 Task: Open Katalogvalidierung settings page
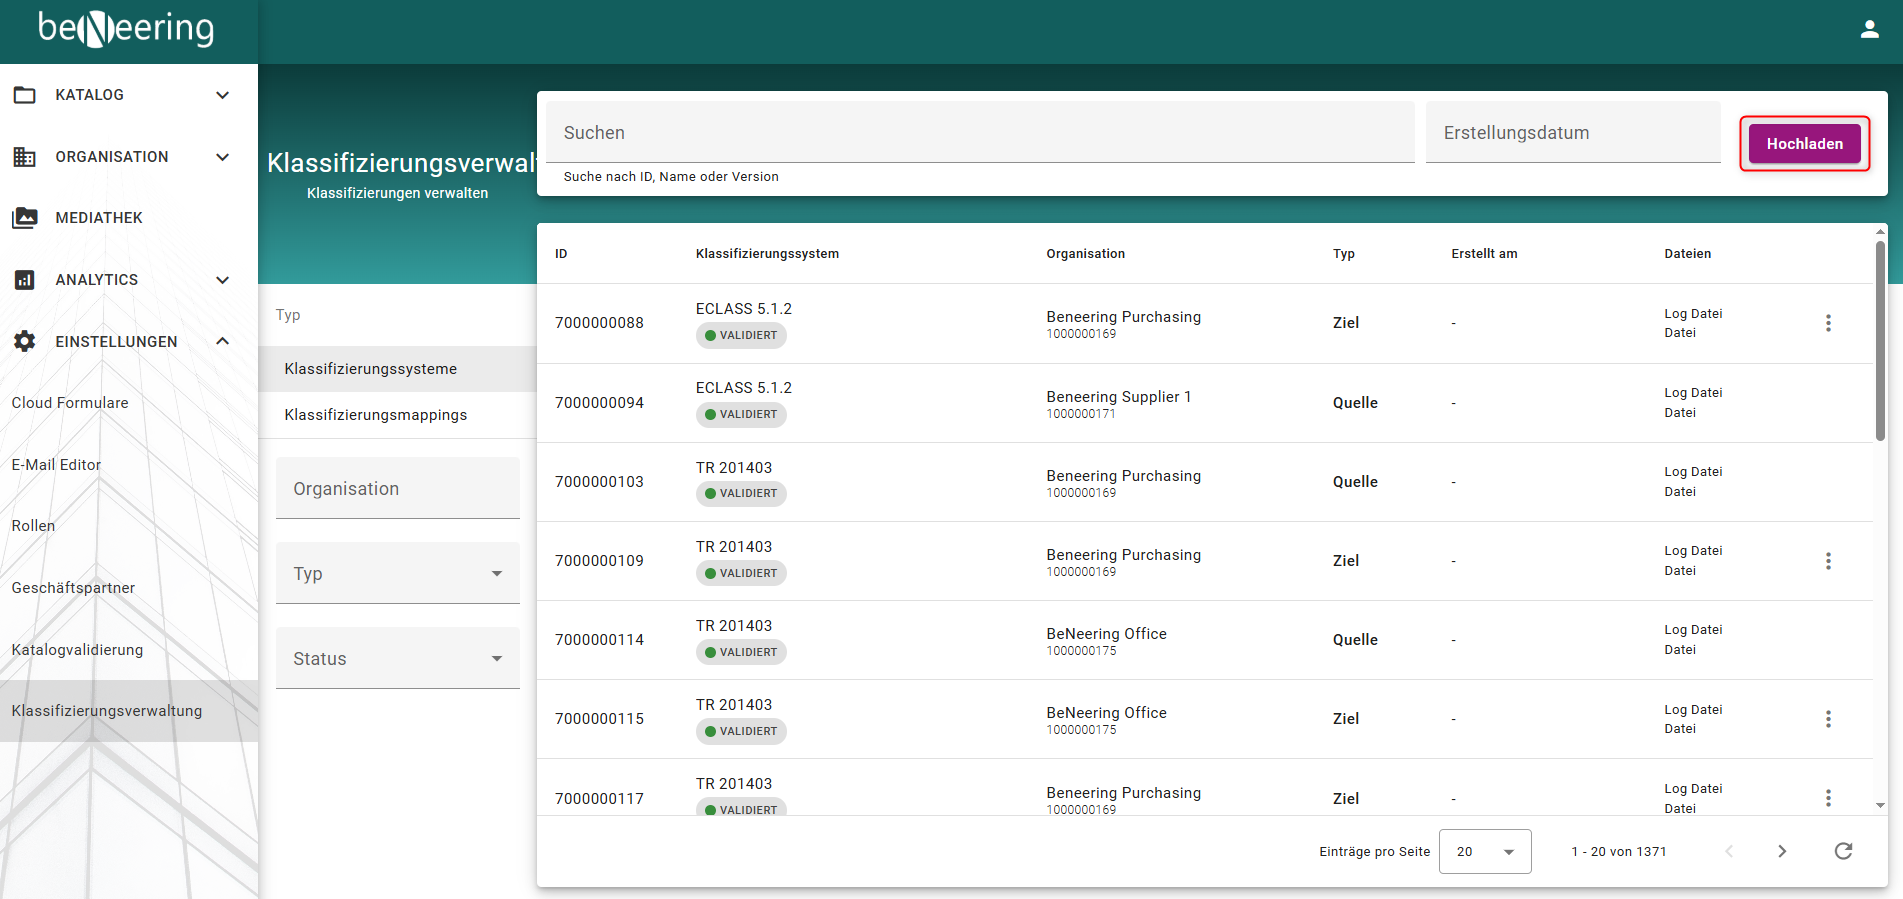click(77, 650)
